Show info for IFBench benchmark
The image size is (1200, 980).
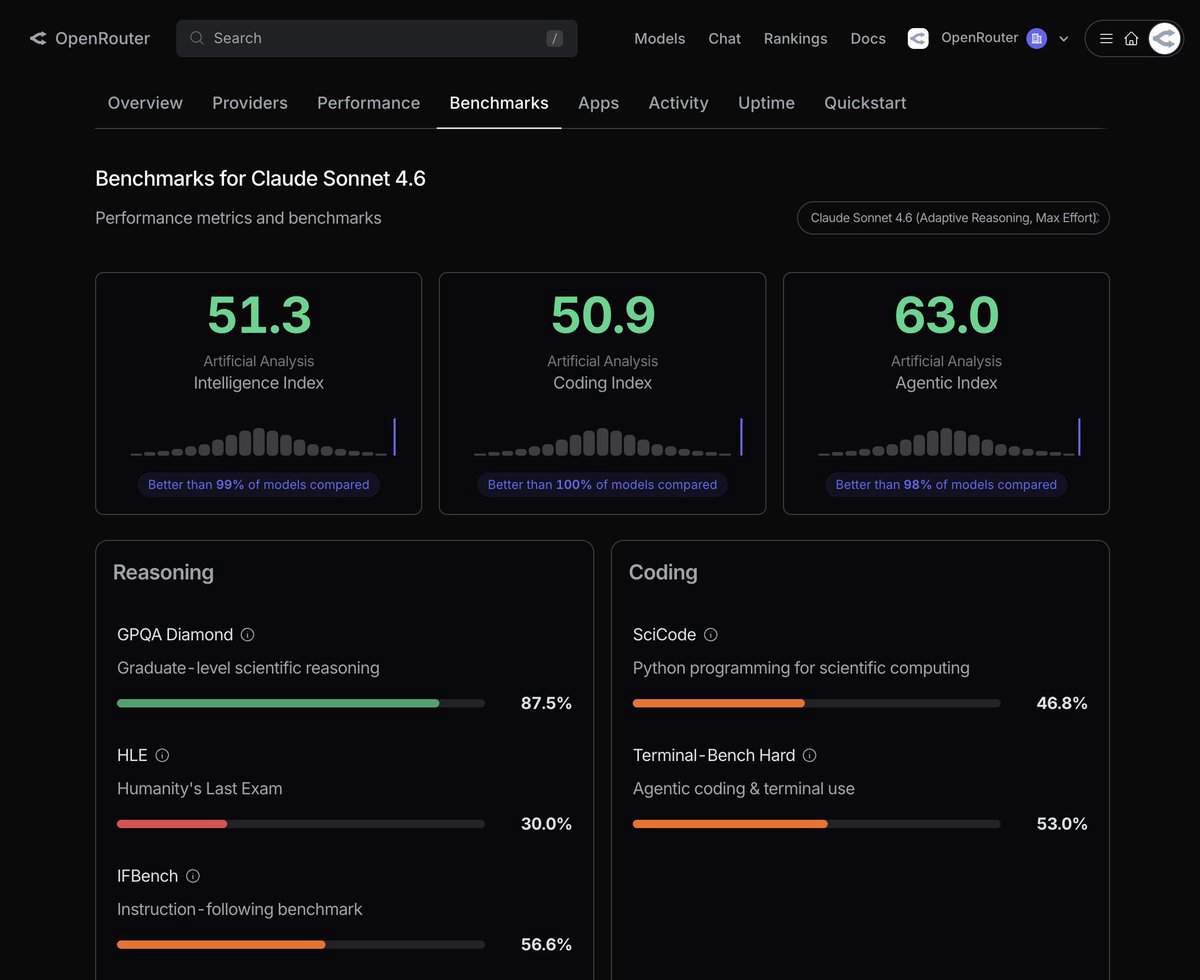(x=193, y=876)
